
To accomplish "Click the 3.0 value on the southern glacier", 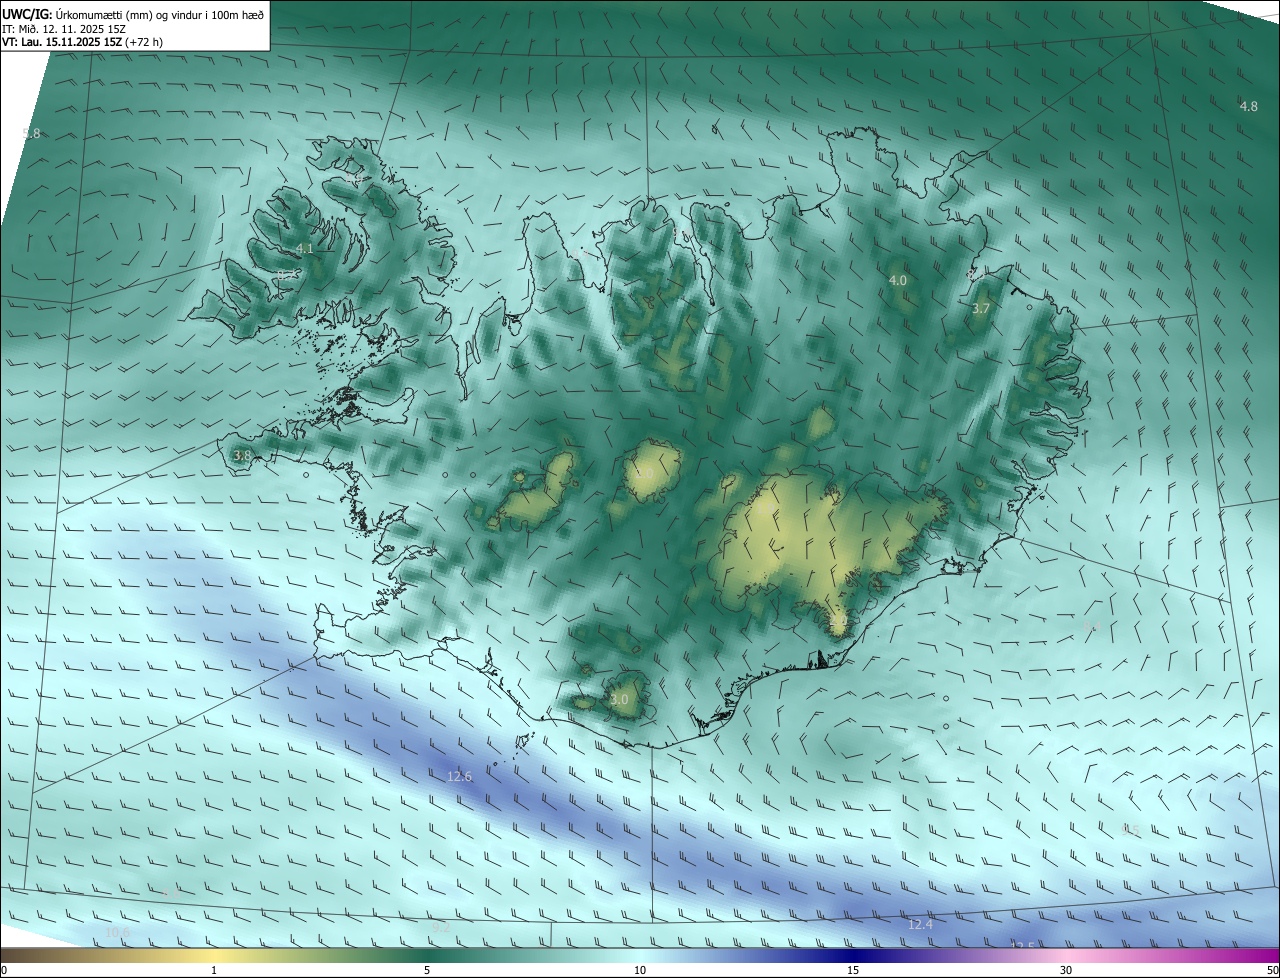I will [619, 700].
